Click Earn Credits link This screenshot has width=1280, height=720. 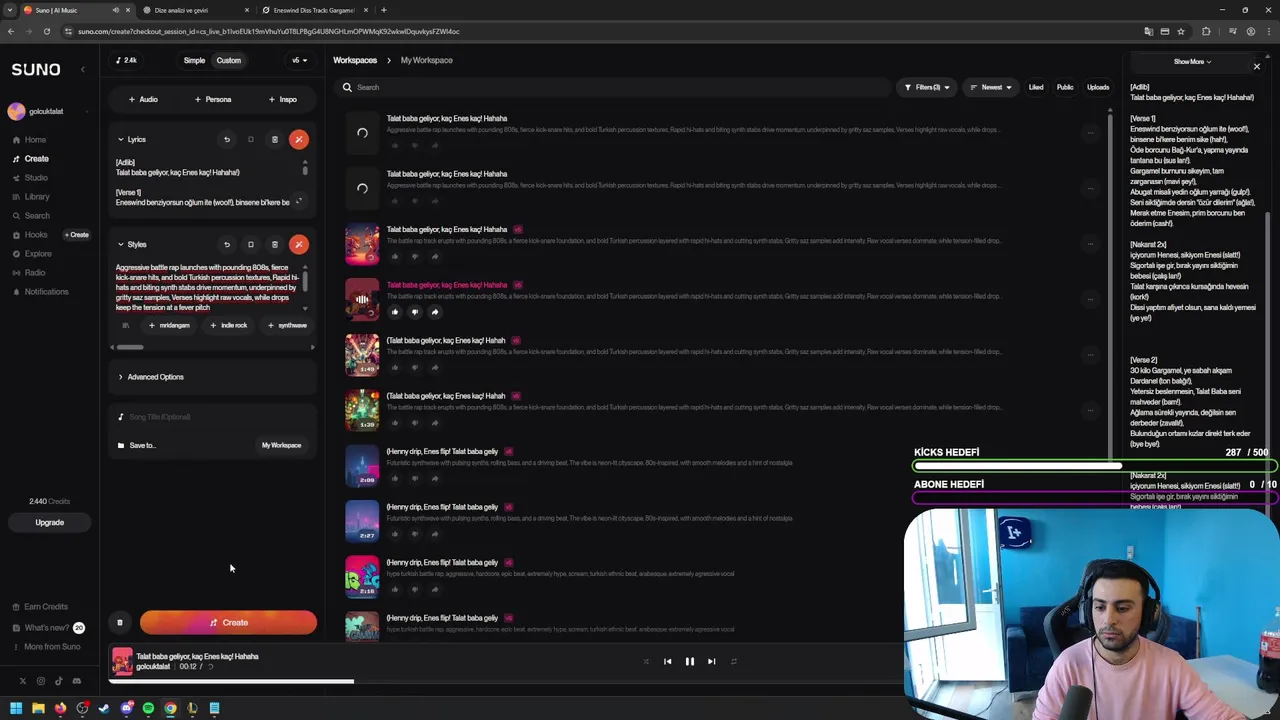40,607
